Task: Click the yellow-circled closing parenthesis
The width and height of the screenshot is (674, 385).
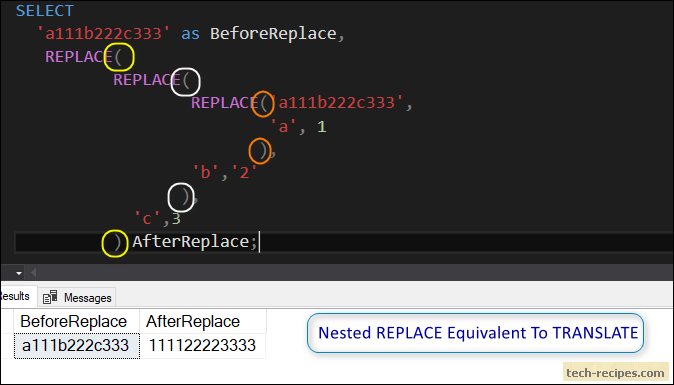Action: tap(118, 243)
